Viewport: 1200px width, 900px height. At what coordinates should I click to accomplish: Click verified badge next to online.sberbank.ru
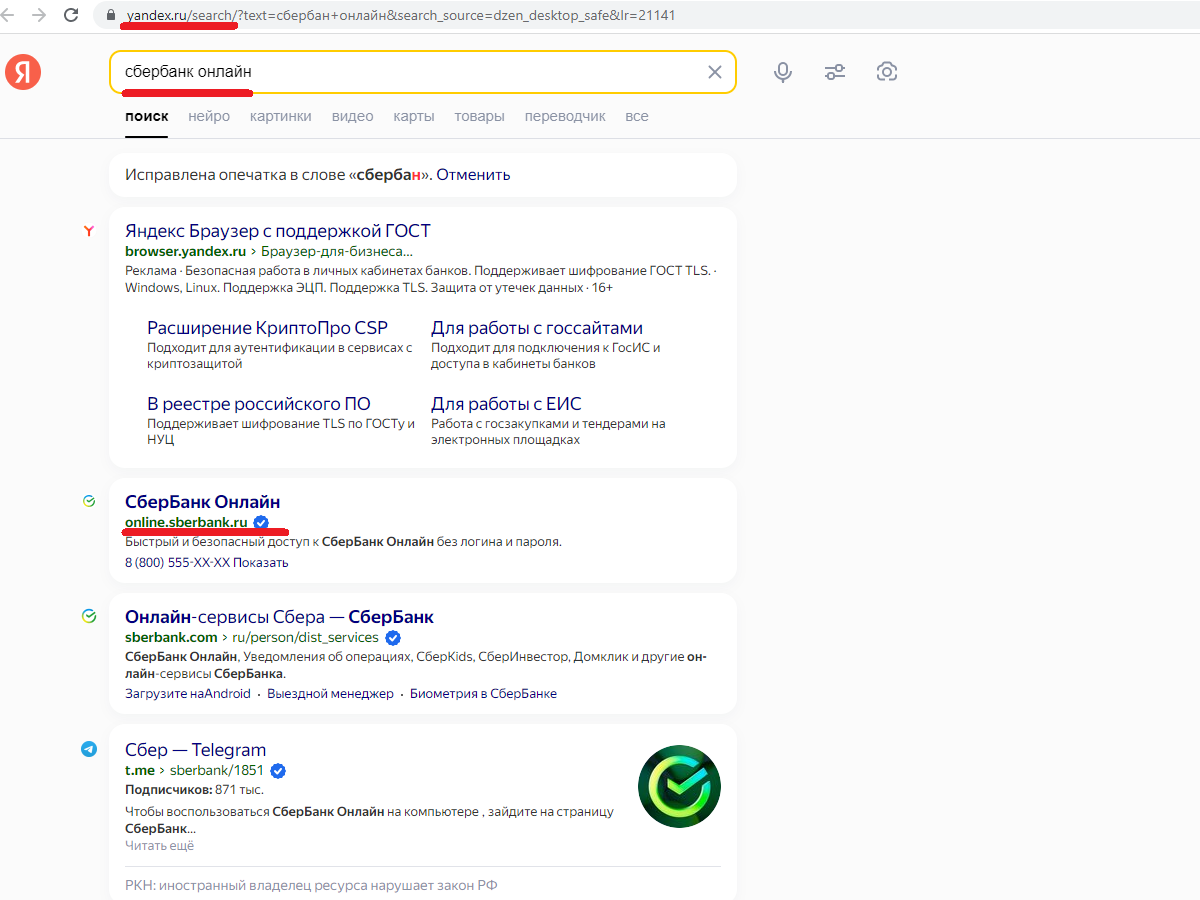coord(261,522)
